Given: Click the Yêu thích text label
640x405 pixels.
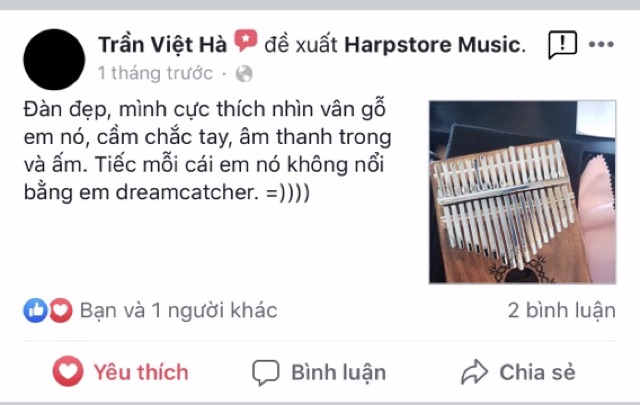Looking at the screenshot, I should (141, 372).
